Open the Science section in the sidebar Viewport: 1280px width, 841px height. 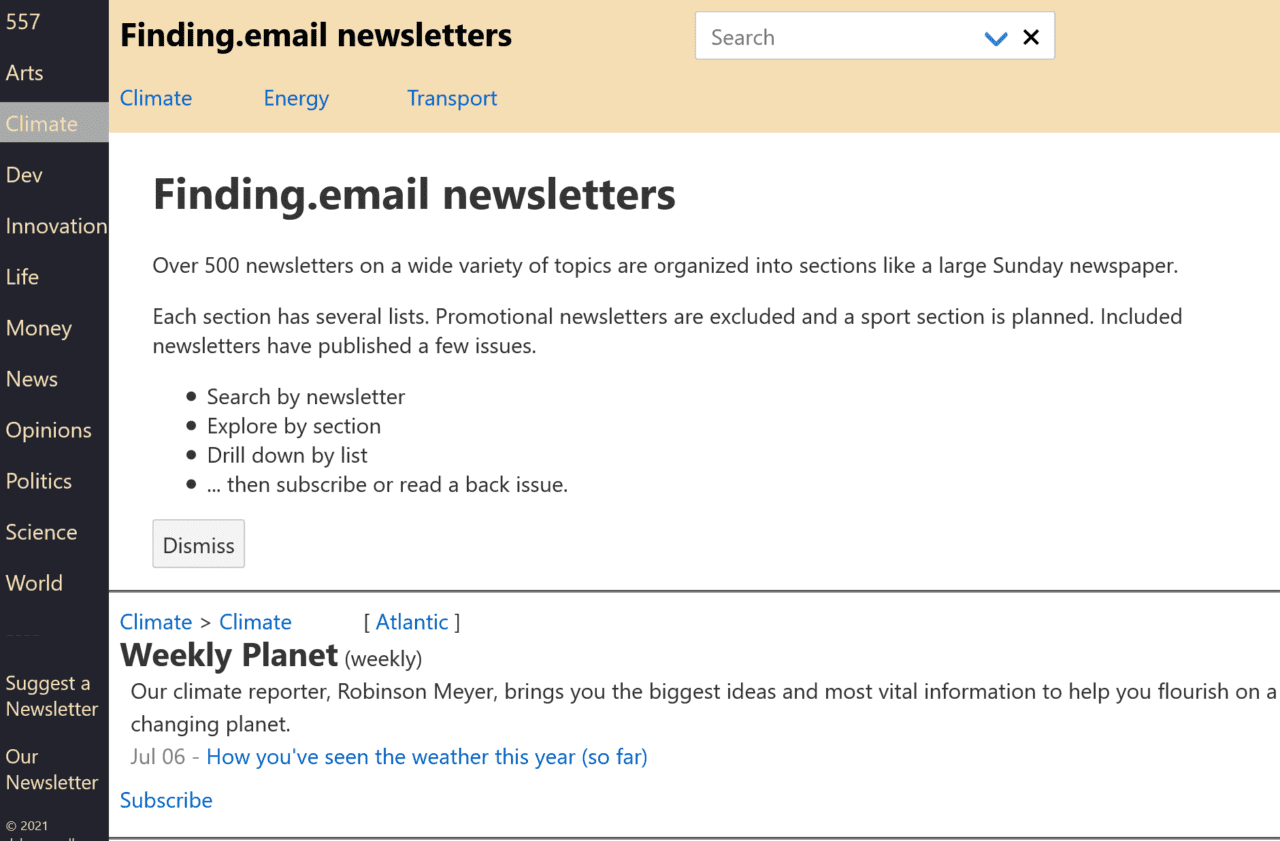tap(42, 532)
